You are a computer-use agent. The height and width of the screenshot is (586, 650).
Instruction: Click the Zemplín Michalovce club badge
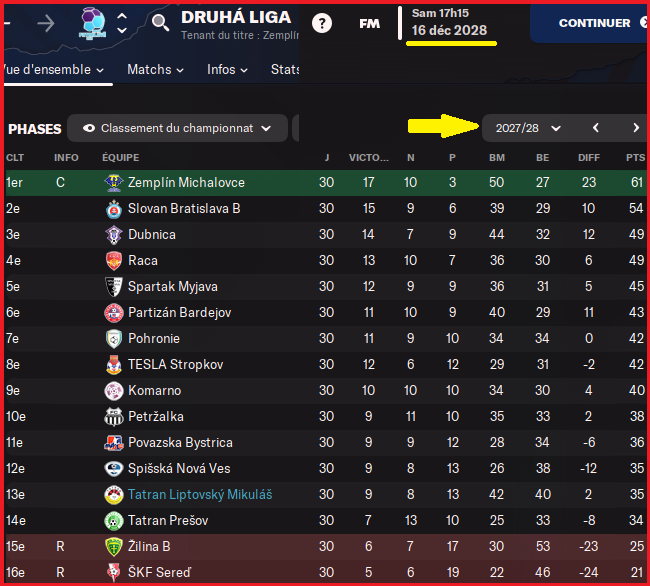click(x=113, y=183)
